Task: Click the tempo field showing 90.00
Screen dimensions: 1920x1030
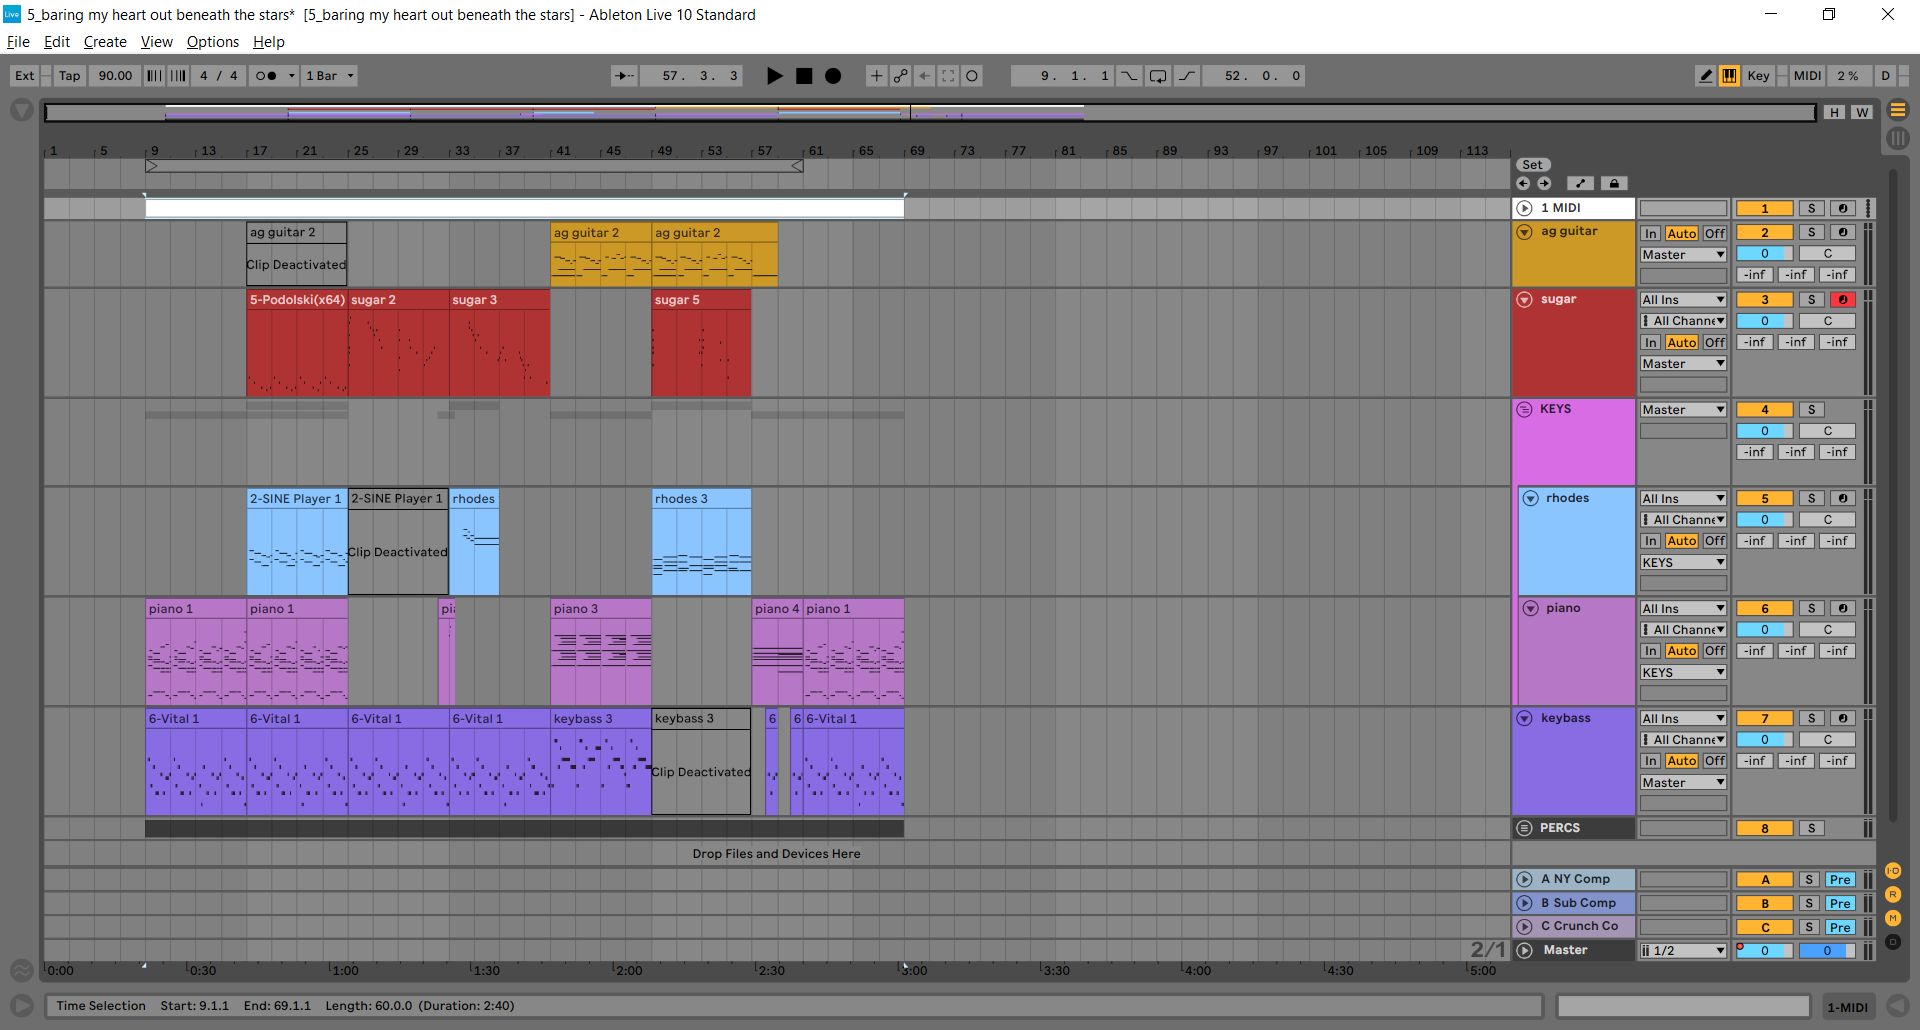Action: point(115,76)
